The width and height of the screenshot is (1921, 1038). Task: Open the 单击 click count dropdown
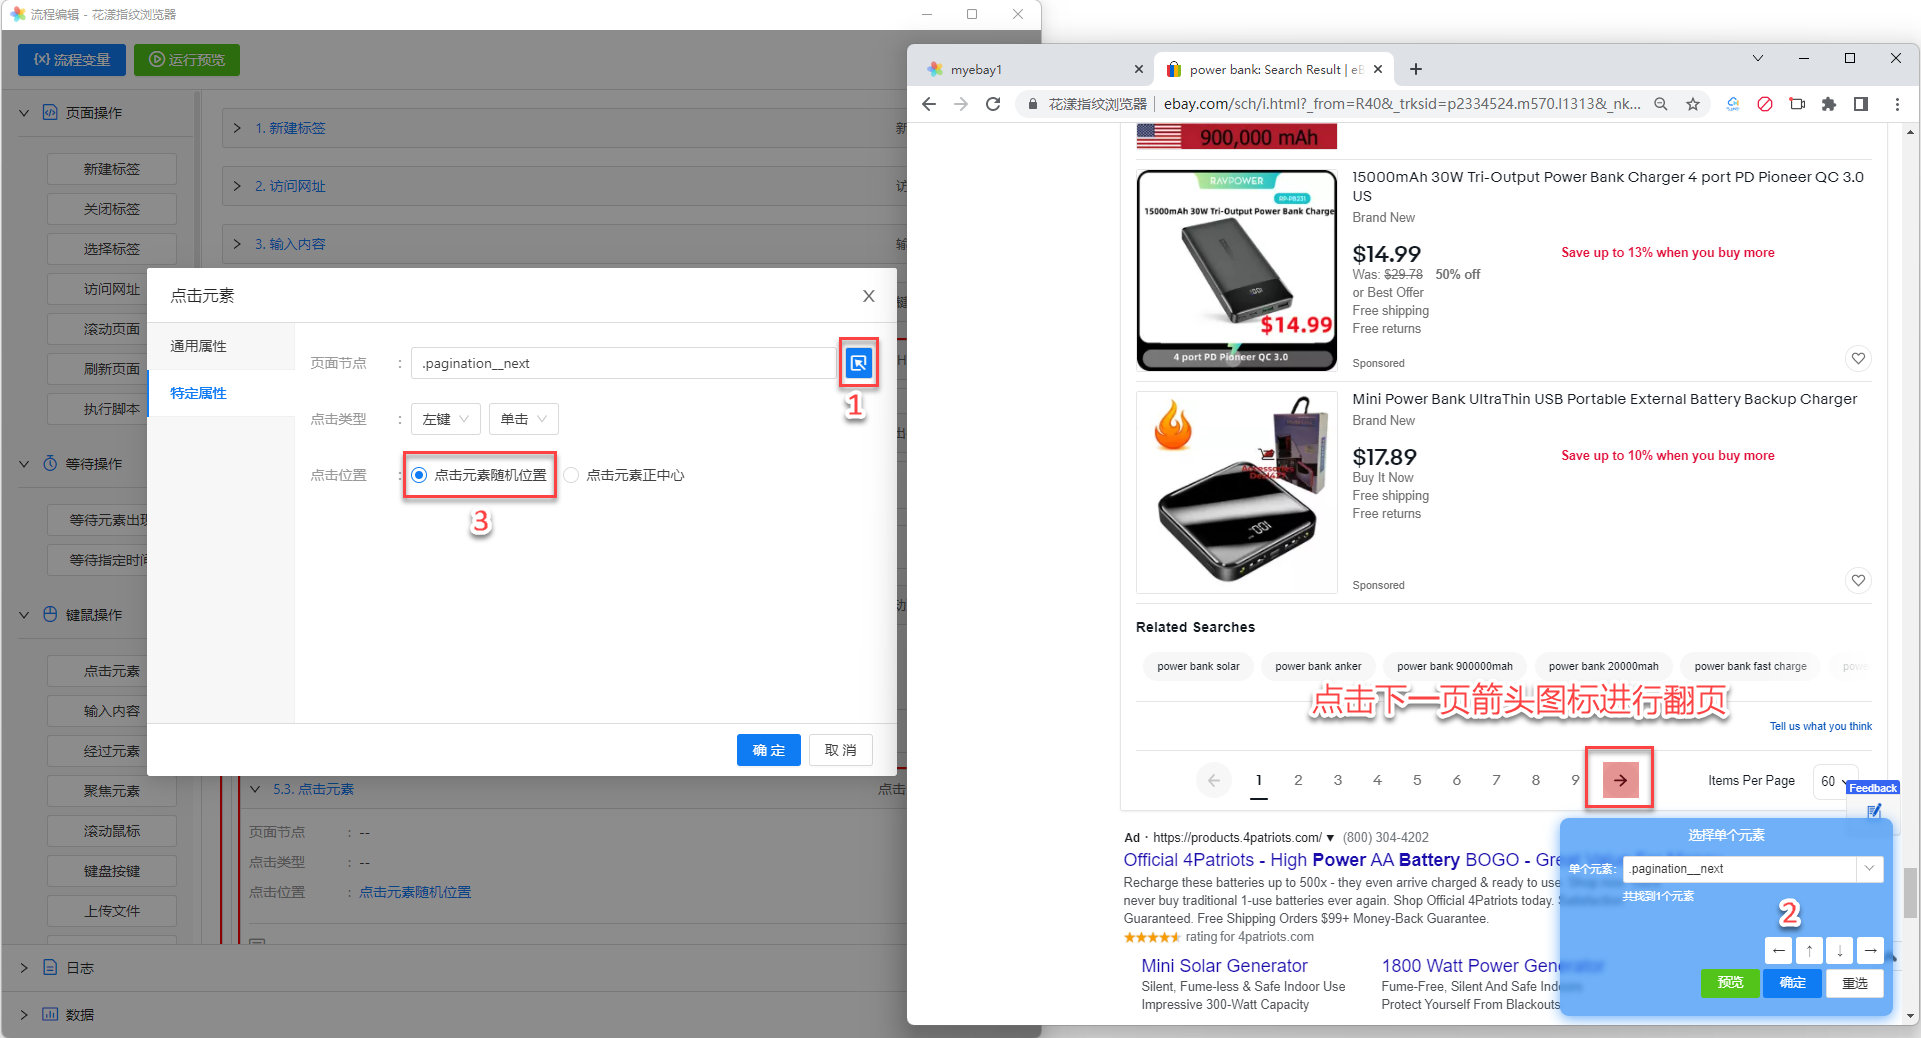[x=523, y=419]
